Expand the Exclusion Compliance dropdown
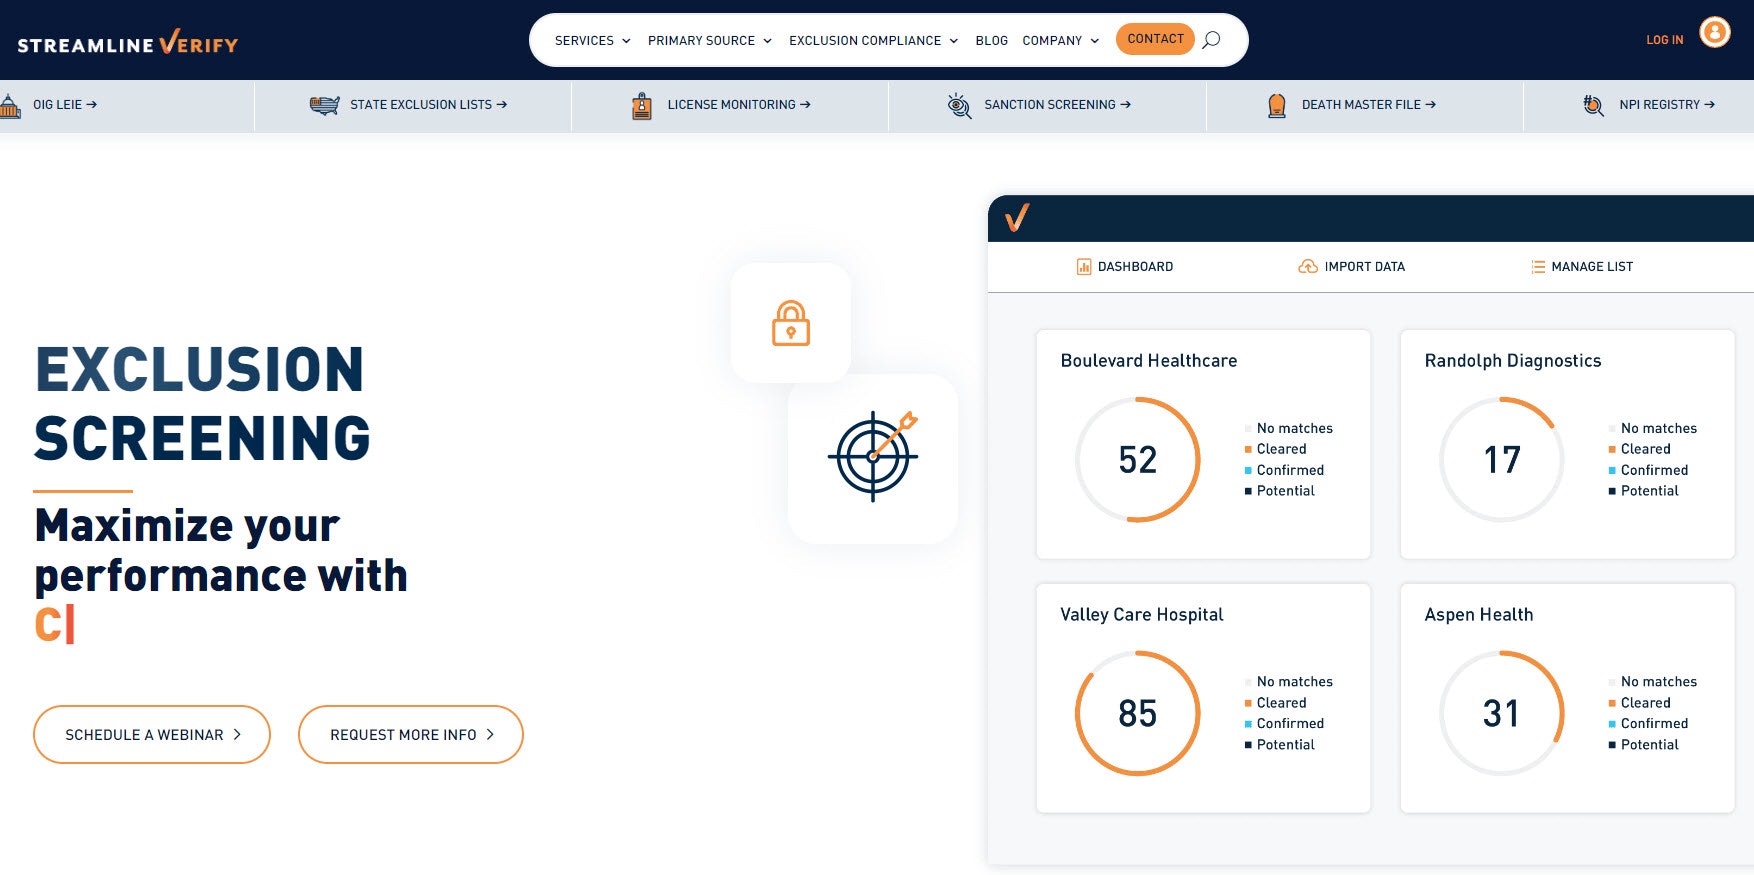 874,41
